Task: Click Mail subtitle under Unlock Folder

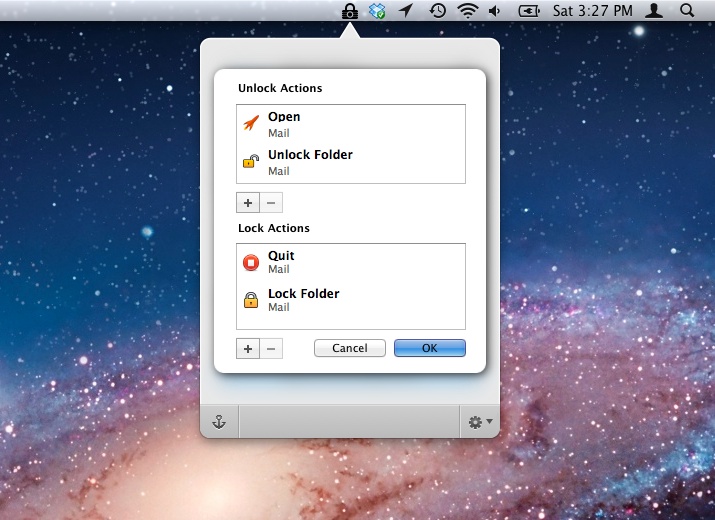Action: (279, 171)
